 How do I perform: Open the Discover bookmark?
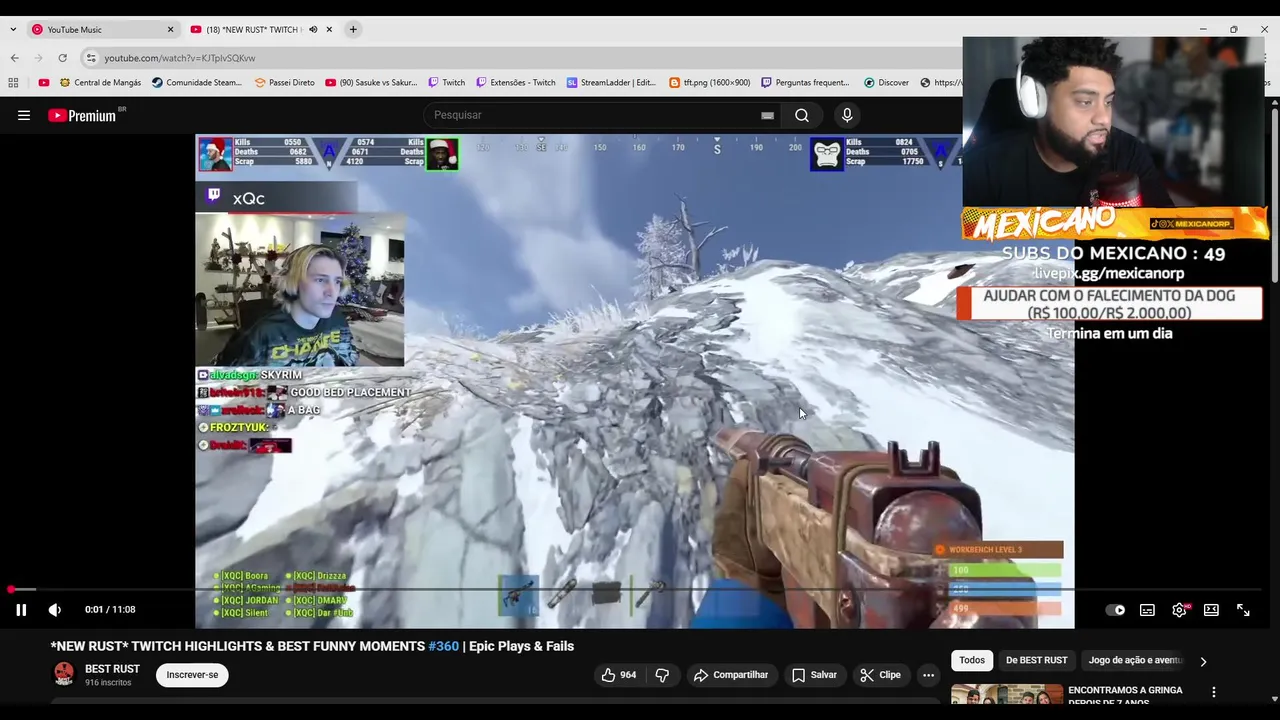click(x=886, y=83)
